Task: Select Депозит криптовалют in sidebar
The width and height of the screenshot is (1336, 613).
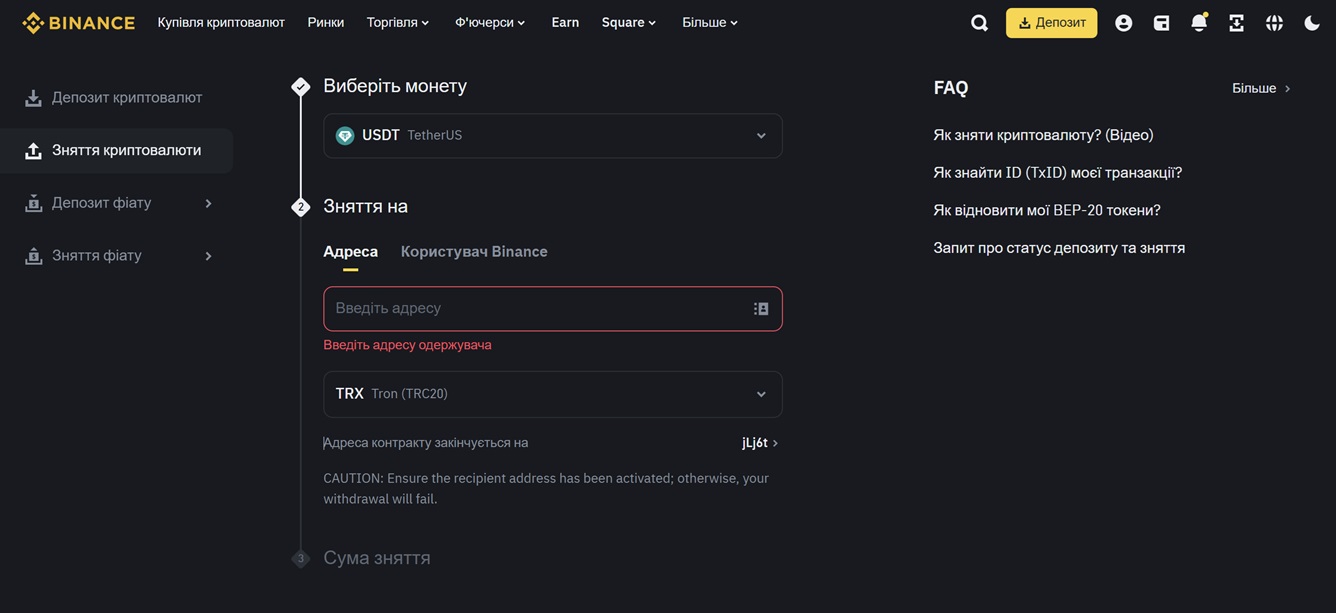Action: coord(116,98)
